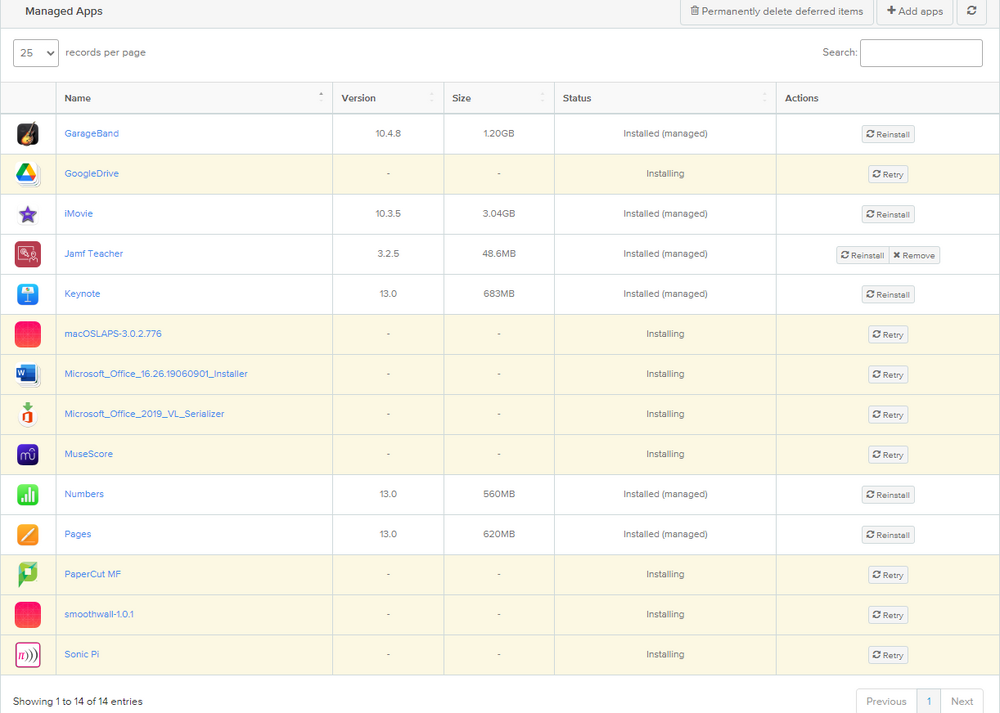Click the Numbers app icon

[27, 494]
